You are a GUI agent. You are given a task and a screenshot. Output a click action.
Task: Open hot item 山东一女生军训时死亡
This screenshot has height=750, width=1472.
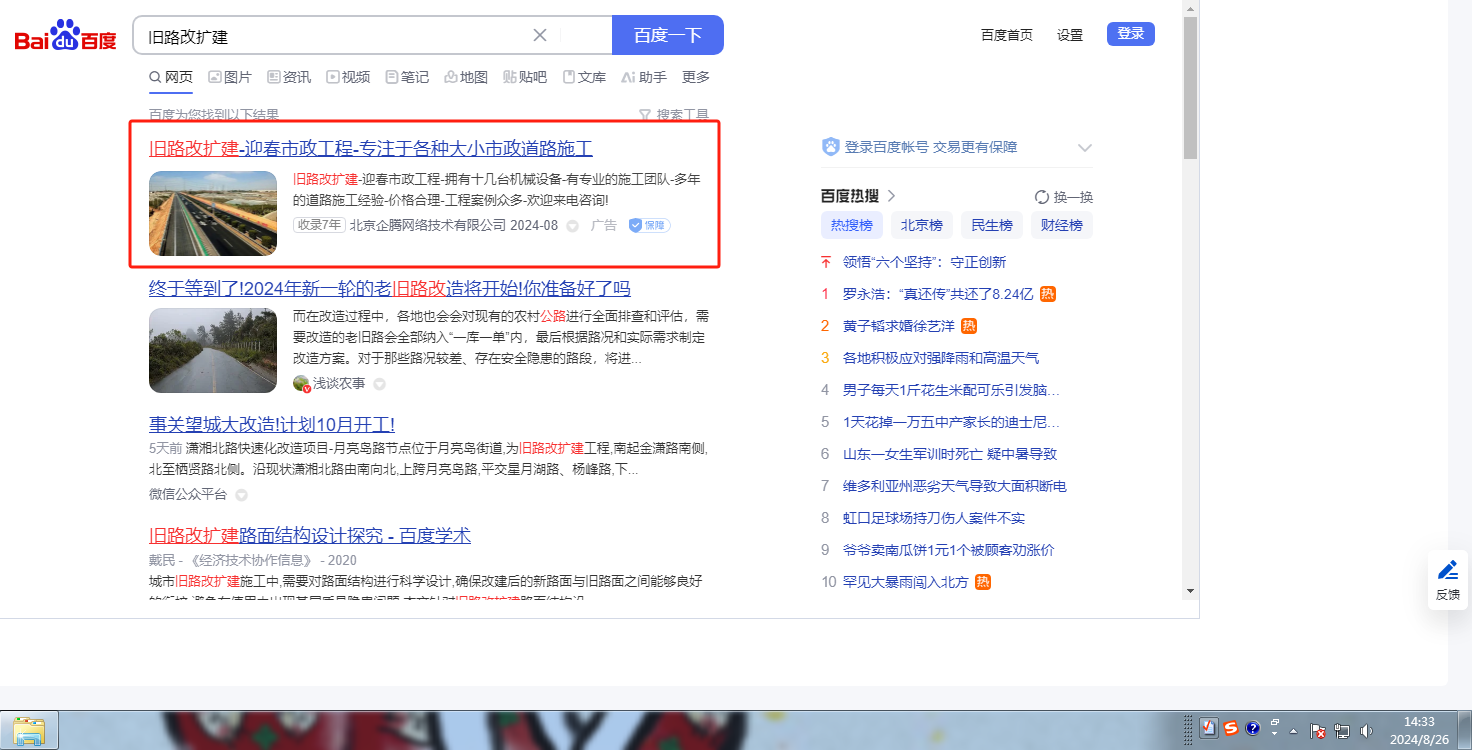950,454
